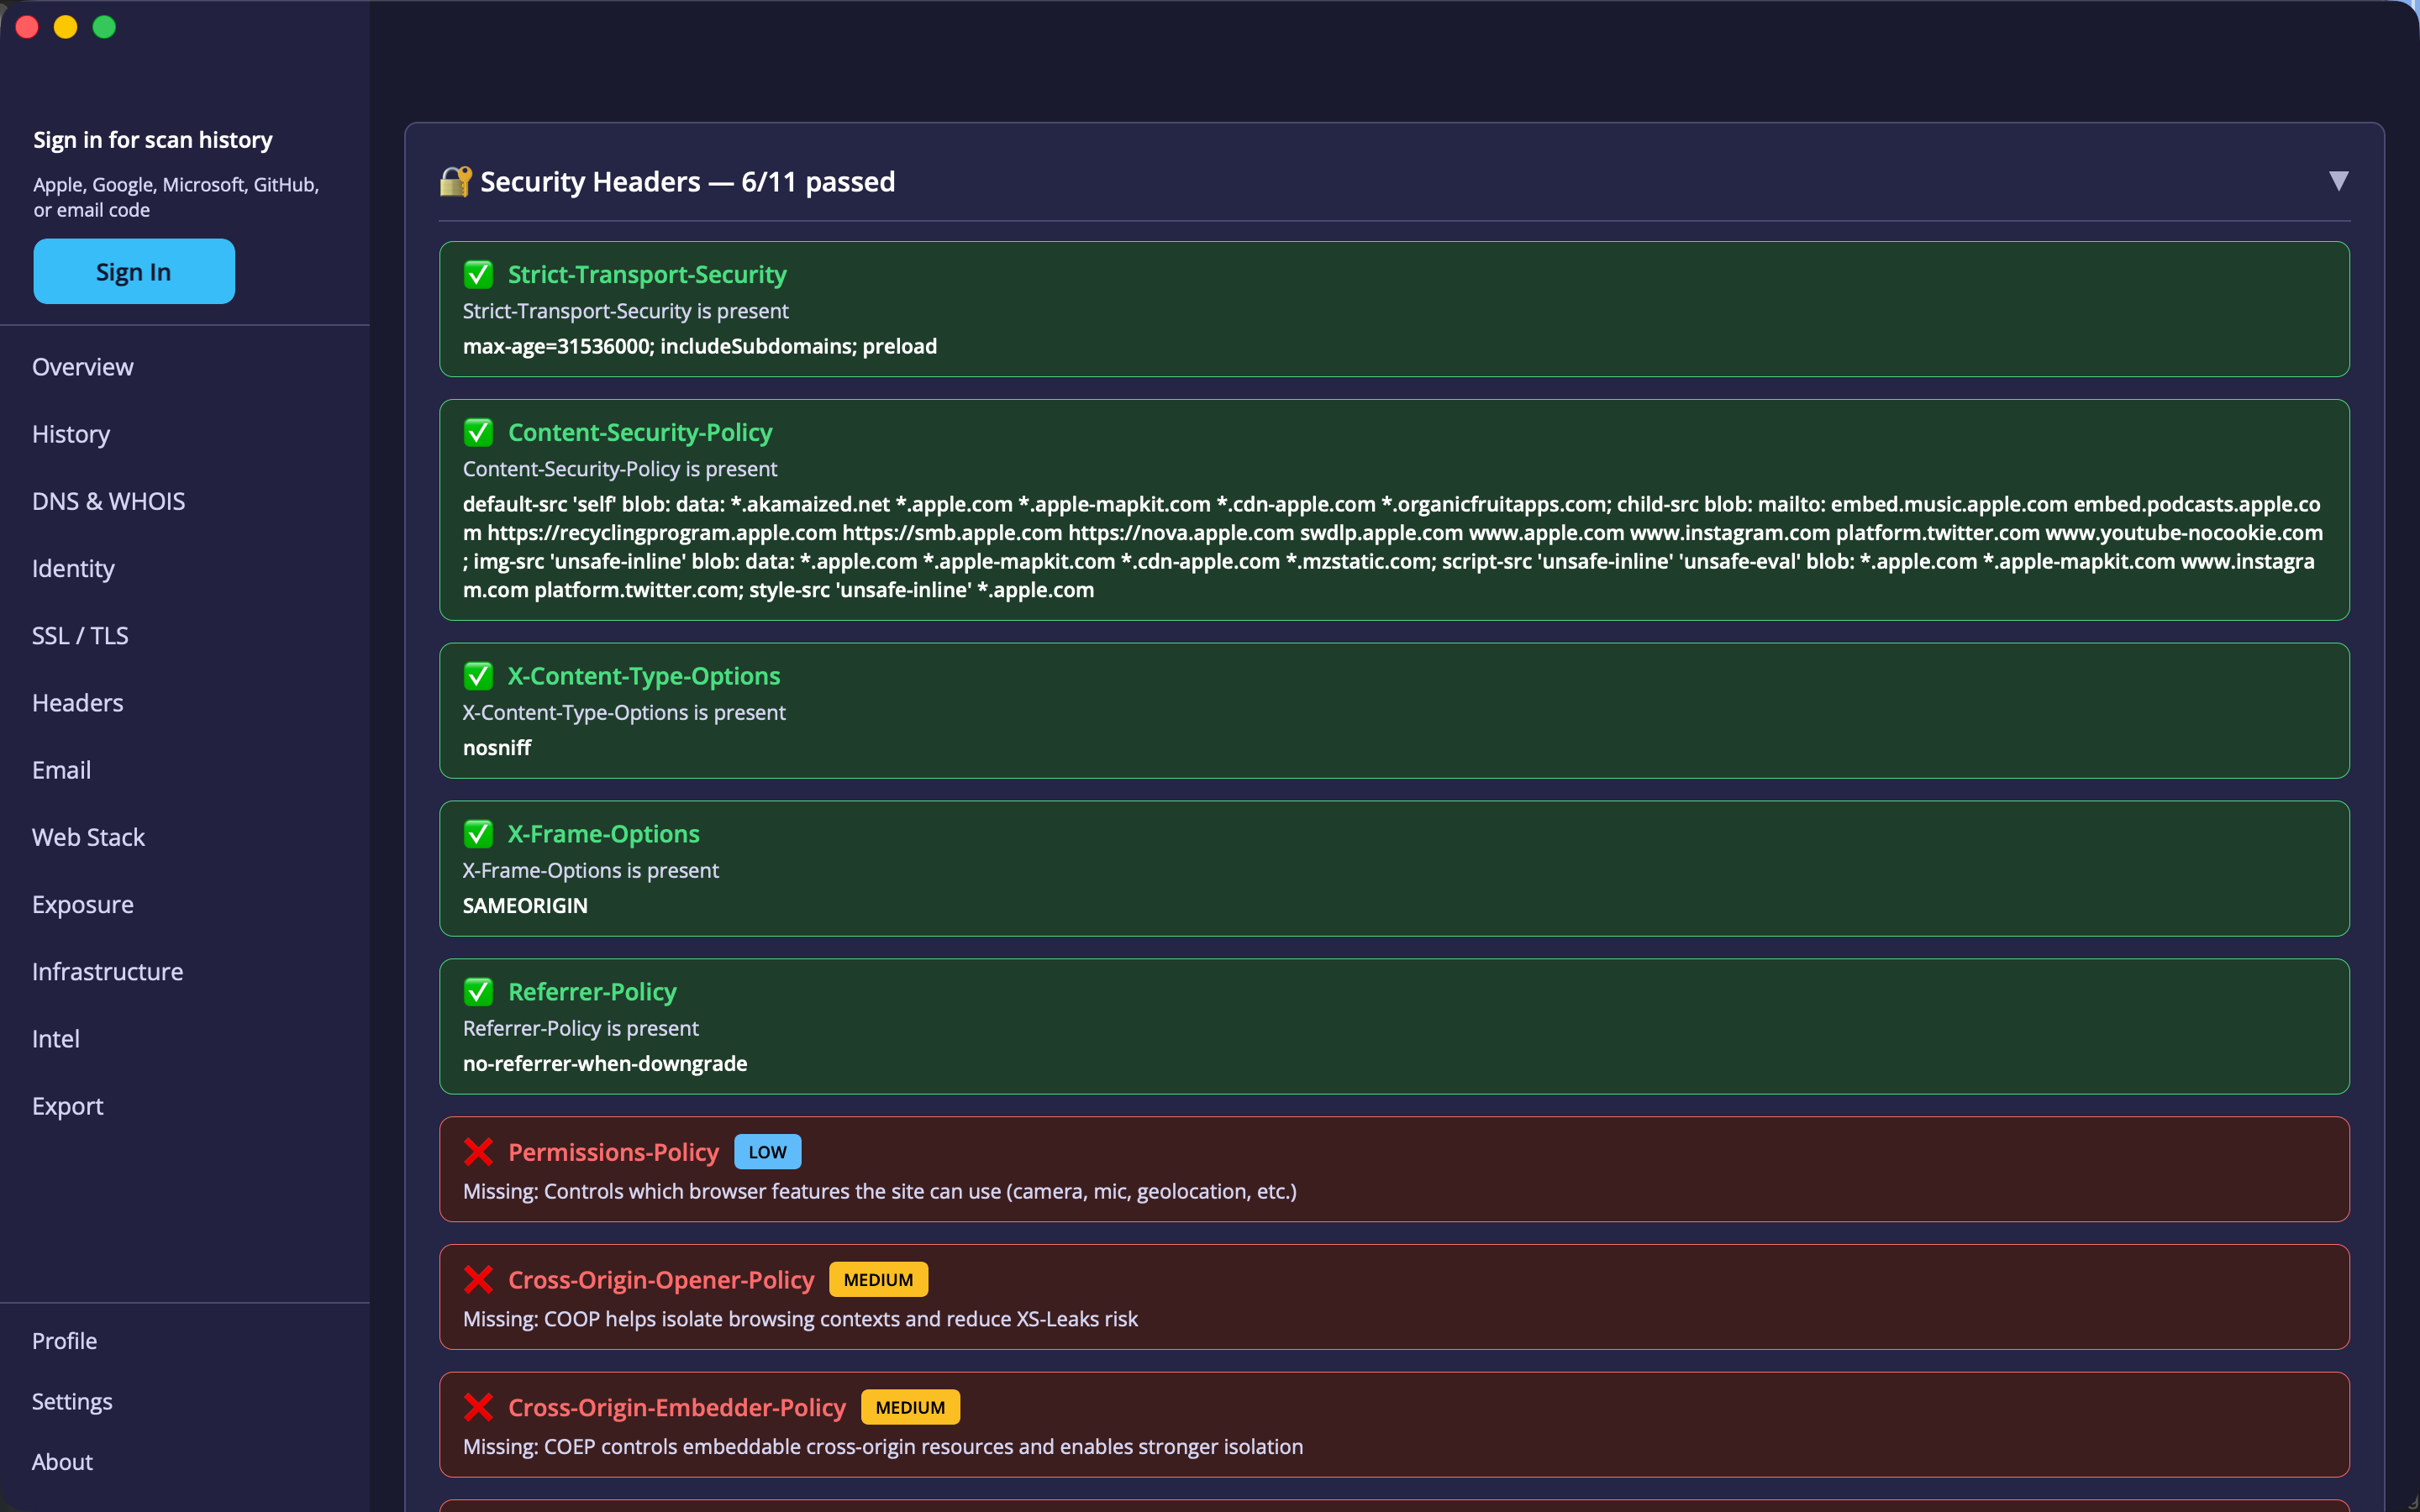
Task: Go to History in sidebar
Action: click(x=71, y=434)
